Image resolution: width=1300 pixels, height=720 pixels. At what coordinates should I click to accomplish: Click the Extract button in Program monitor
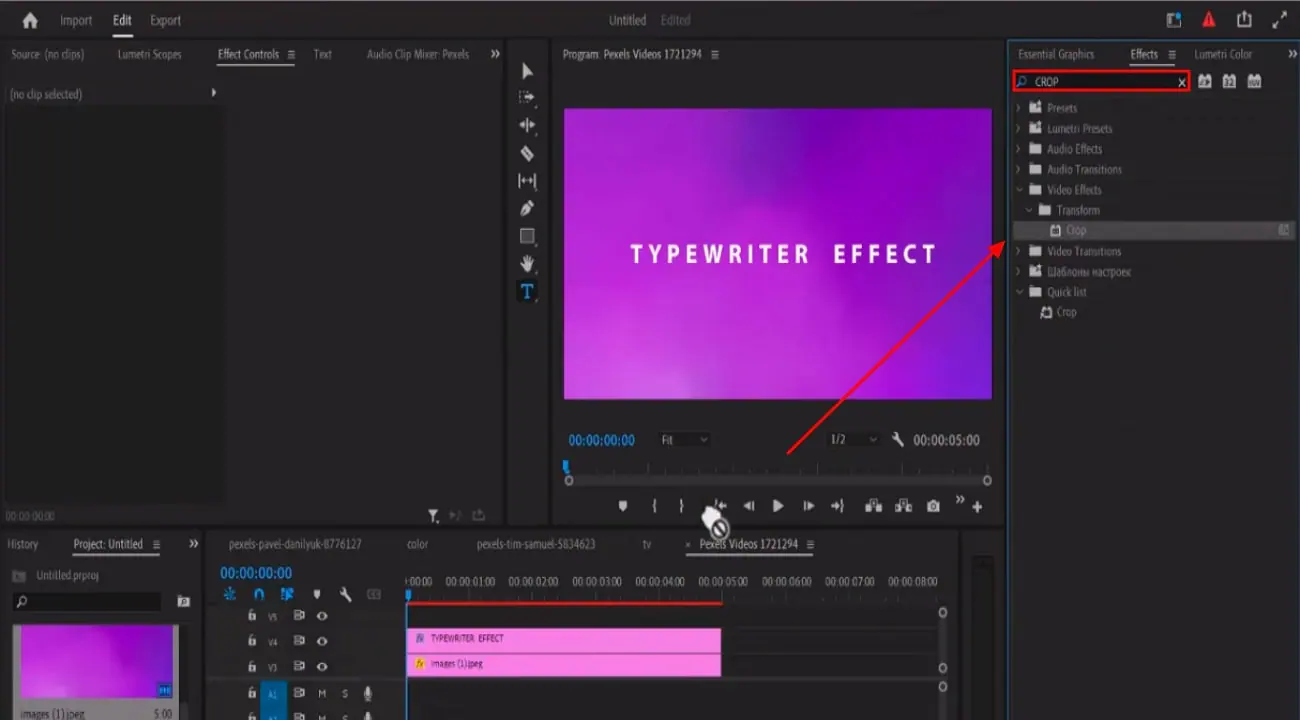tap(903, 506)
